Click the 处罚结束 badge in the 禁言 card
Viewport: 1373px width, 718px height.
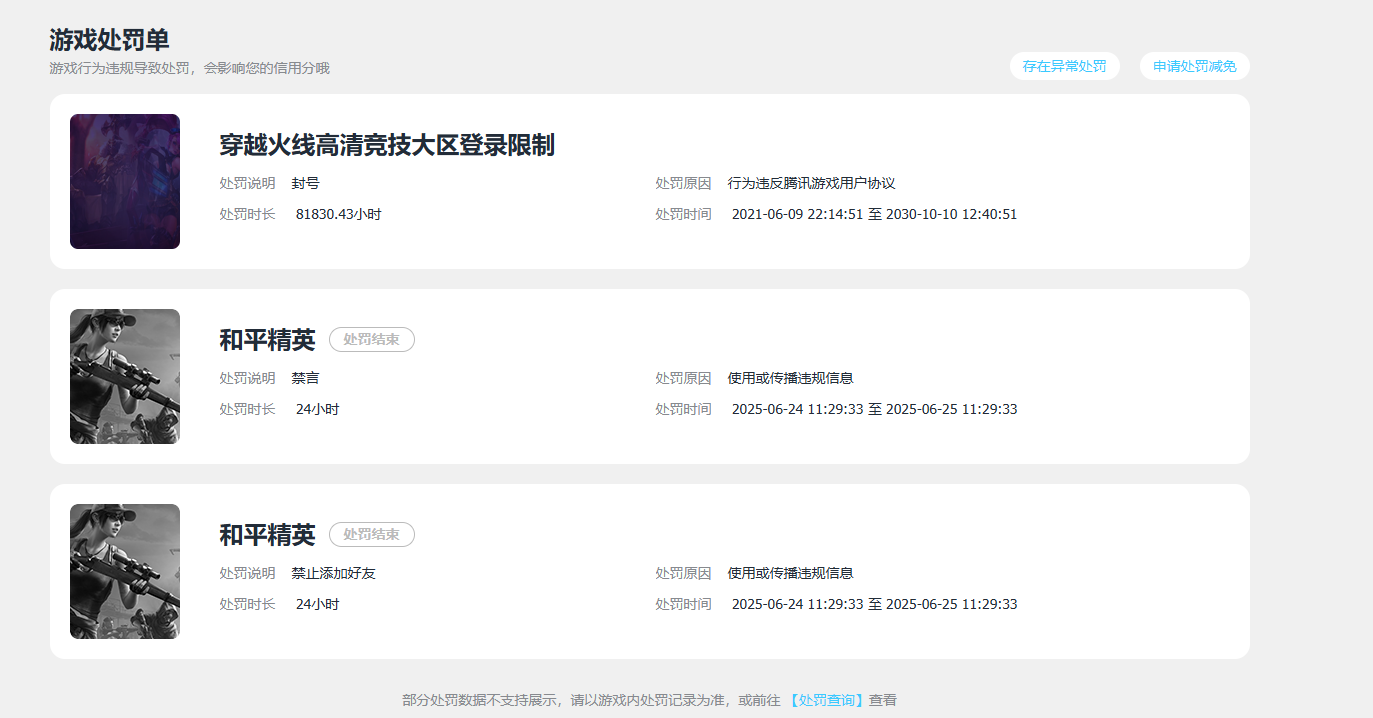pos(372,340)
